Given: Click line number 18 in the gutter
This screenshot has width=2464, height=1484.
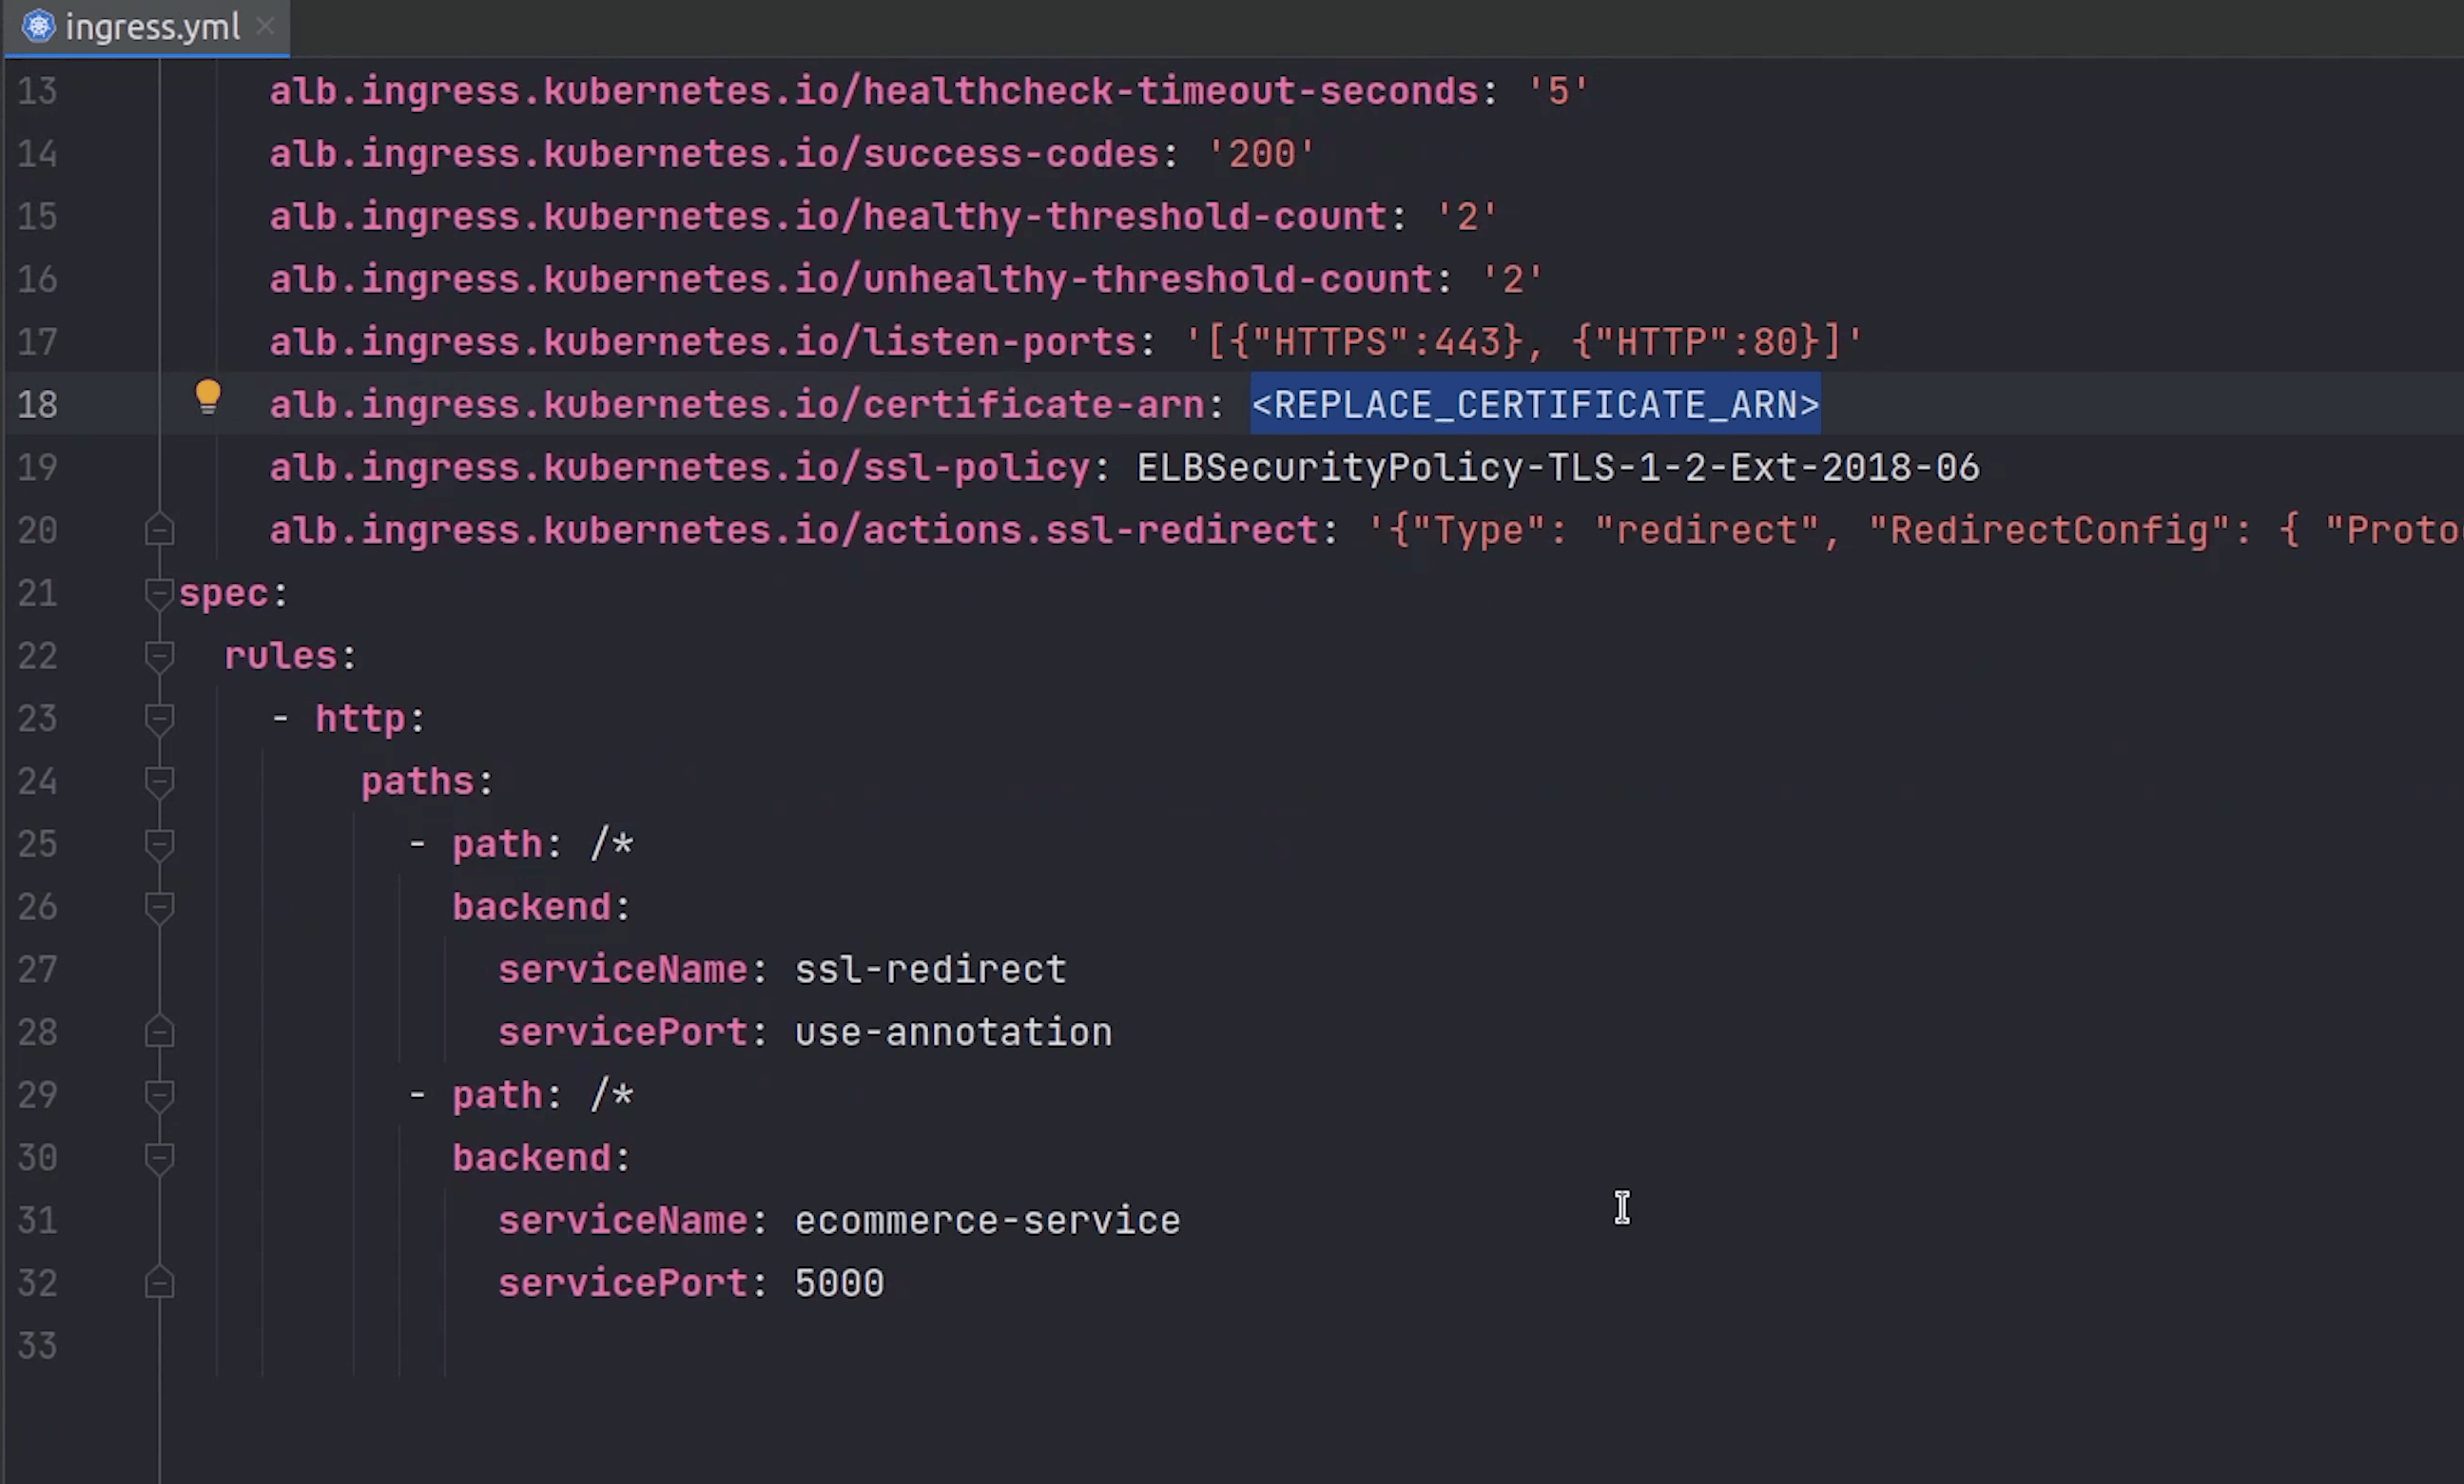Looking at the screenshot, I should [x=38, y=405].
